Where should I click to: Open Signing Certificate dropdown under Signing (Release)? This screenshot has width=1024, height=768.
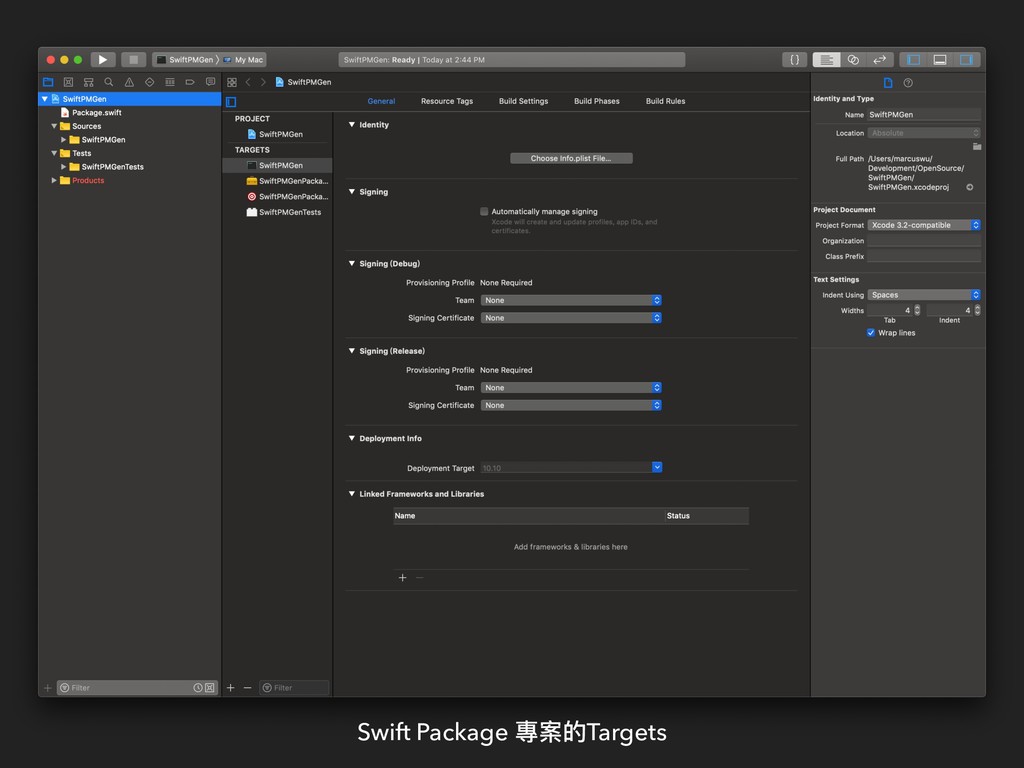(x=571, y=406)
